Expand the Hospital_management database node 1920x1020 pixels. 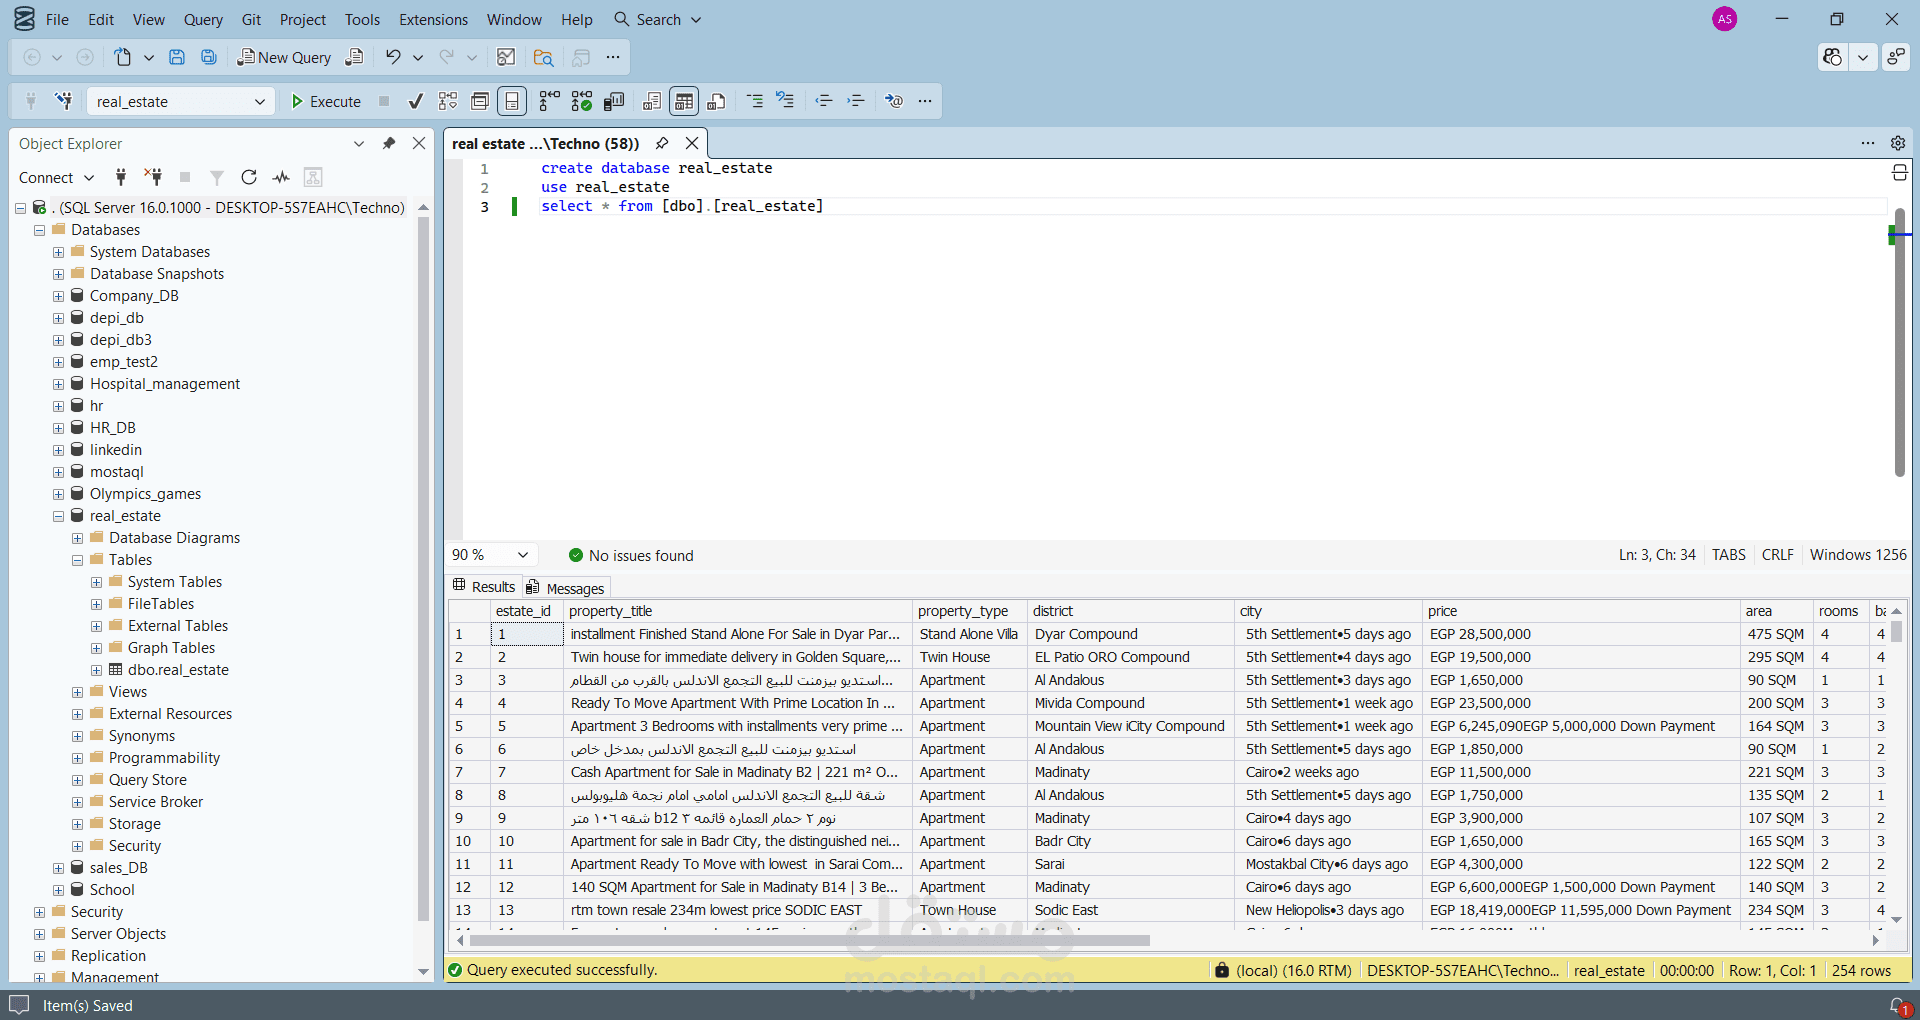coord(58,384)
